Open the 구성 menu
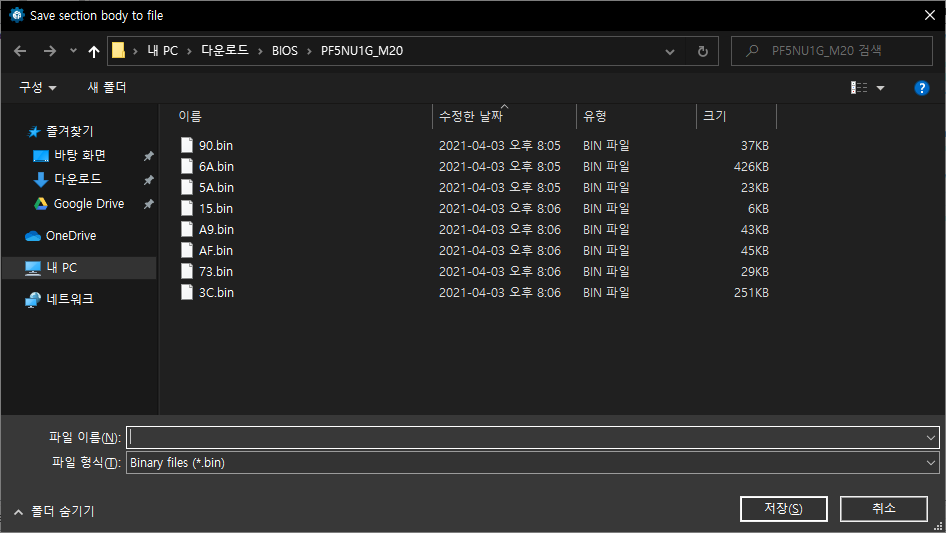The height and width of the screenshot is (533, 946). point(37,88)
